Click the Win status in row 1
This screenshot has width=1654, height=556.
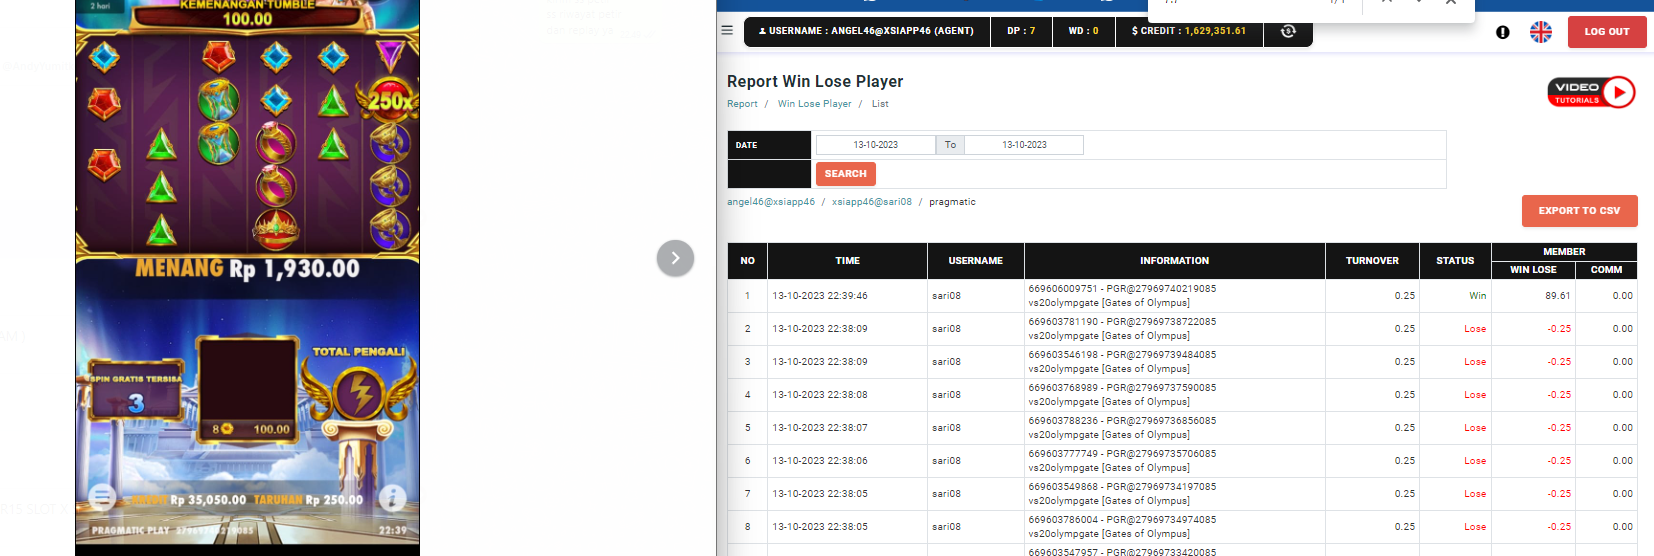point(1477,296)
